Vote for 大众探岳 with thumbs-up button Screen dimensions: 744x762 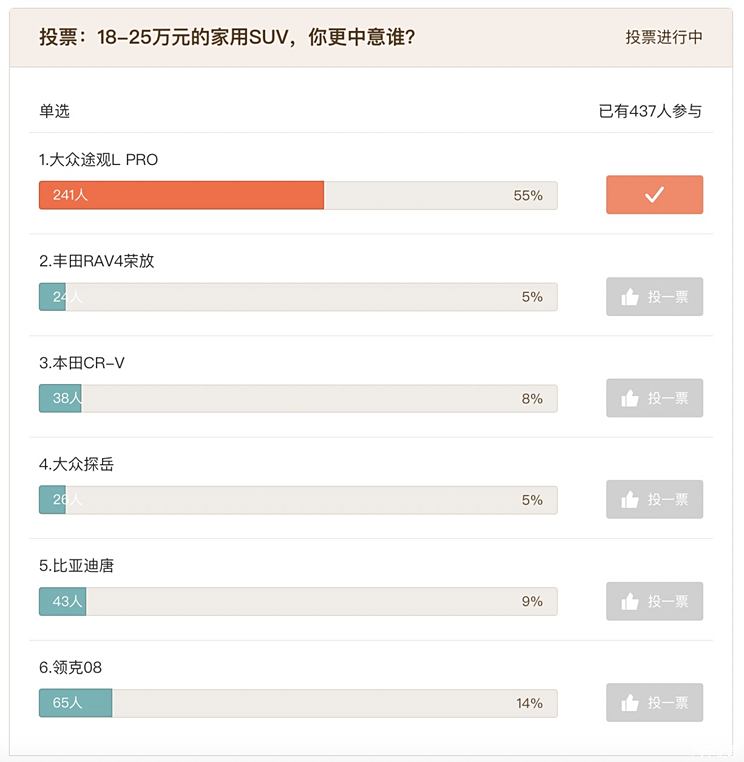point(654,500)
